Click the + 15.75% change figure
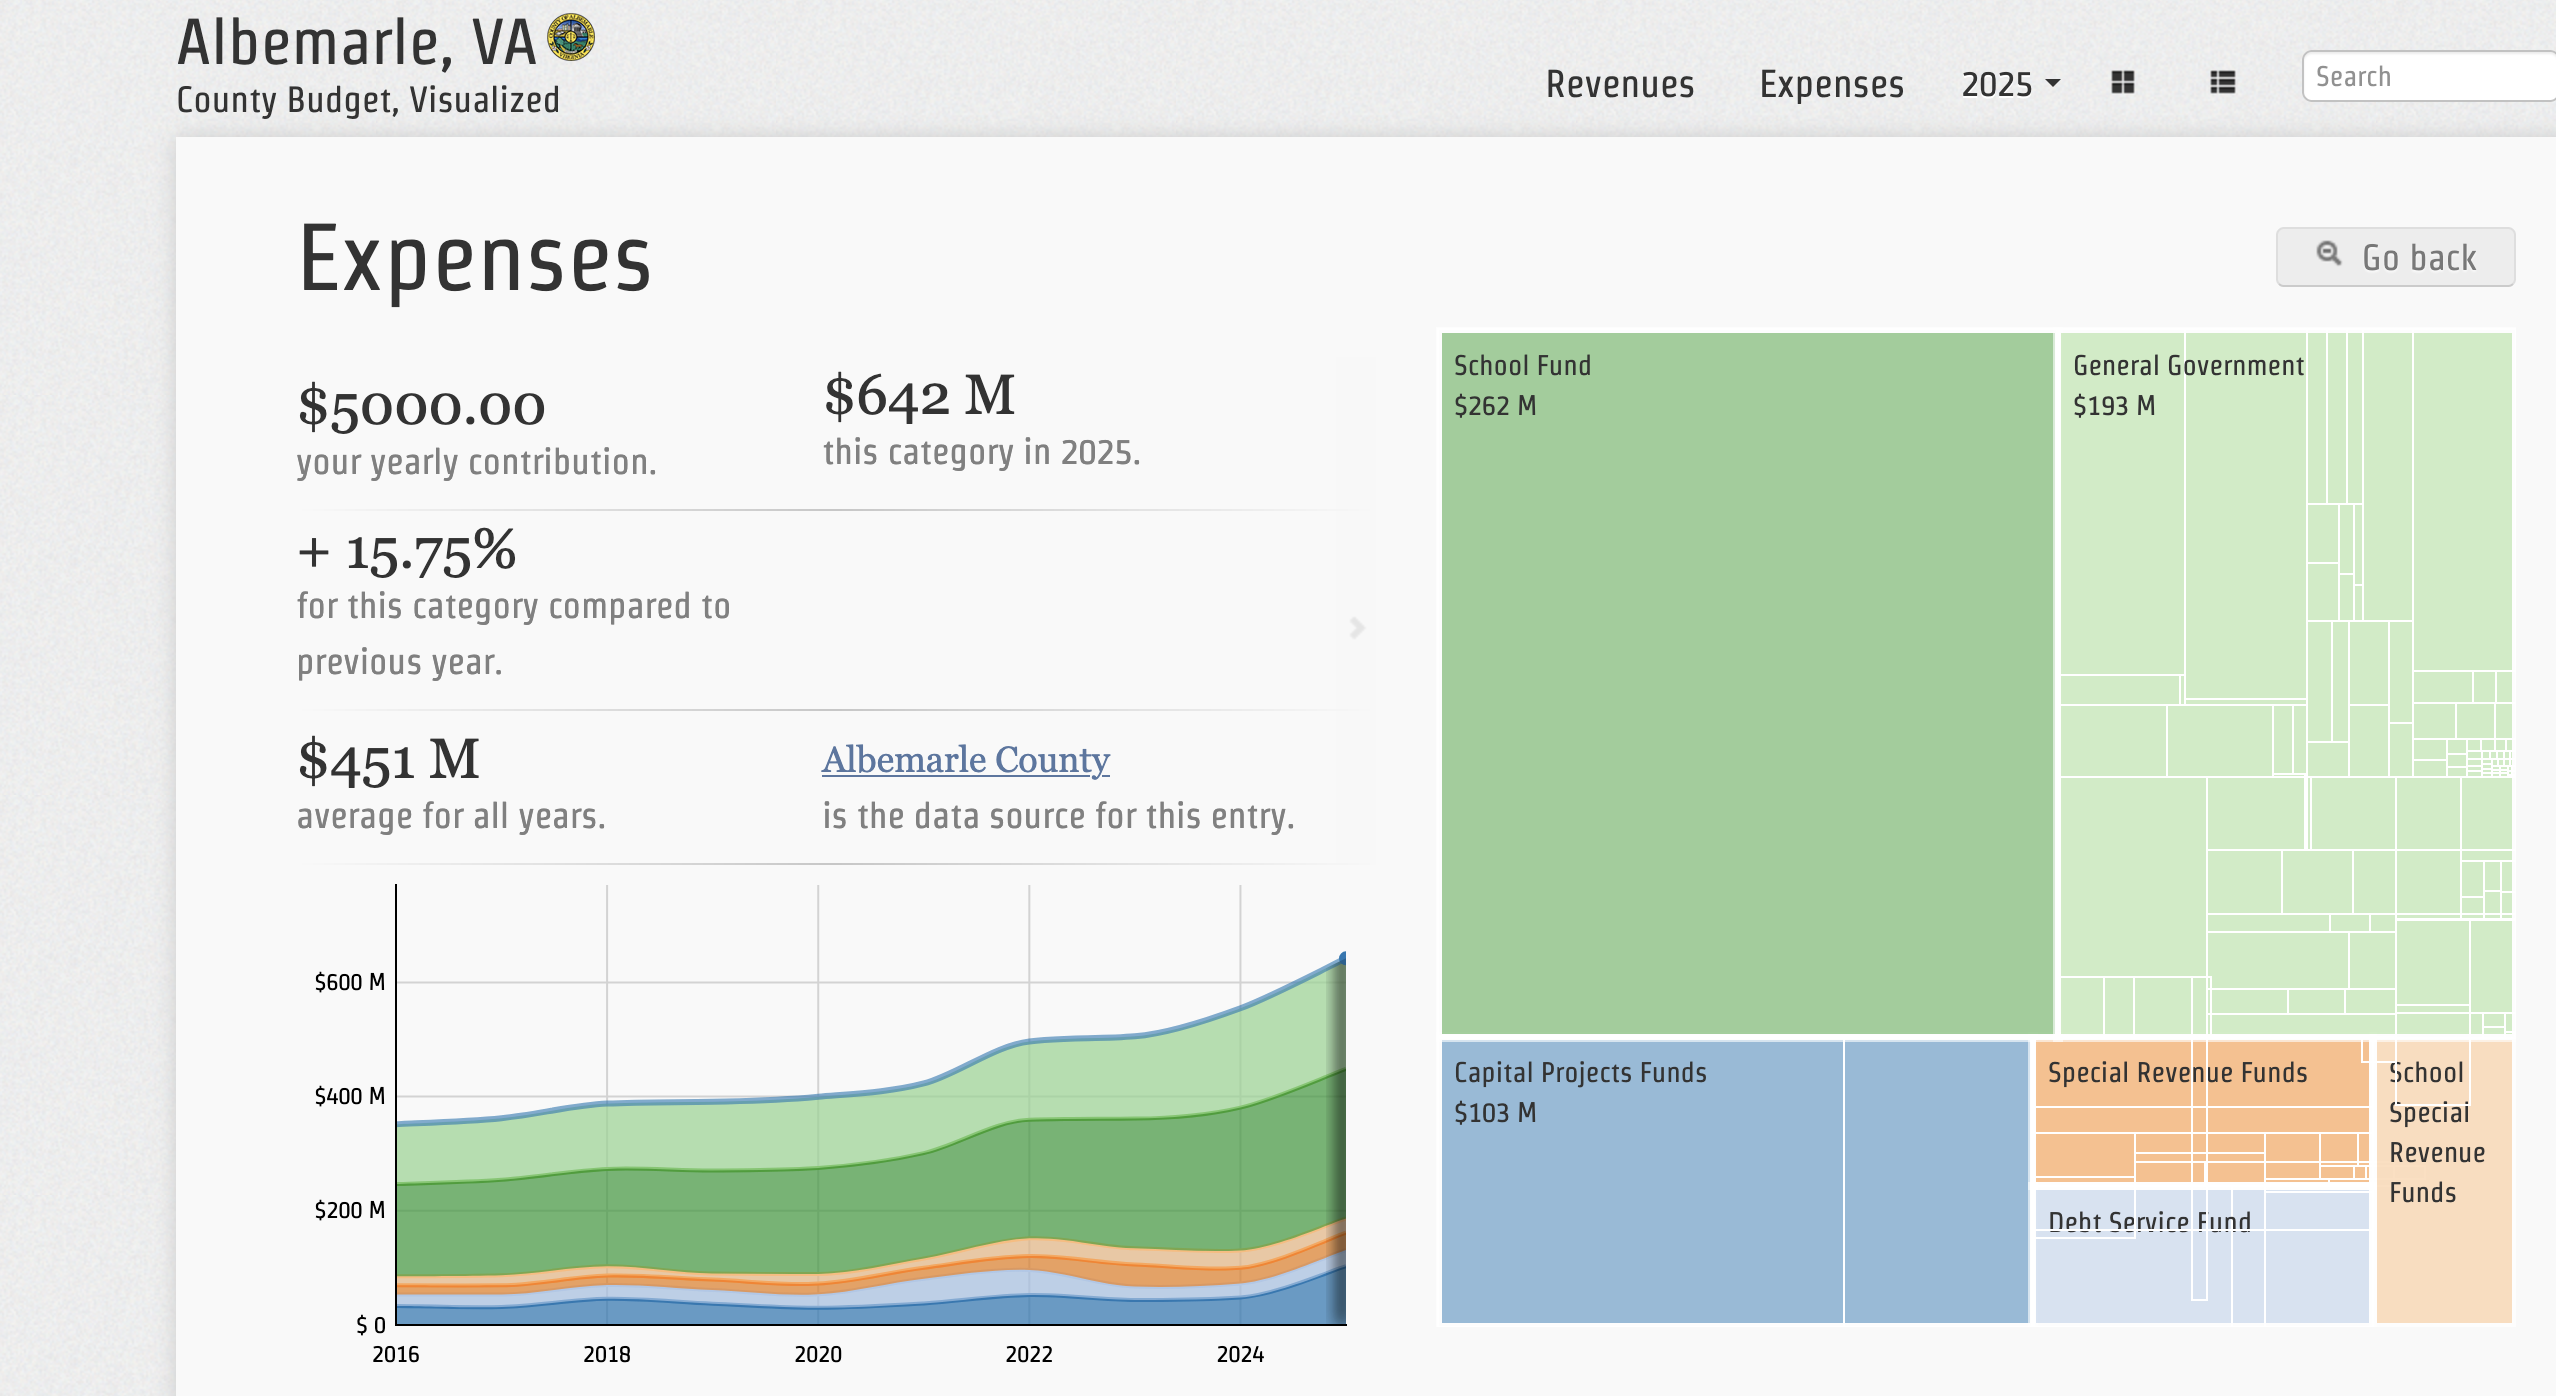Viewport: 2556px width, 1396px height. pos(407,552)
